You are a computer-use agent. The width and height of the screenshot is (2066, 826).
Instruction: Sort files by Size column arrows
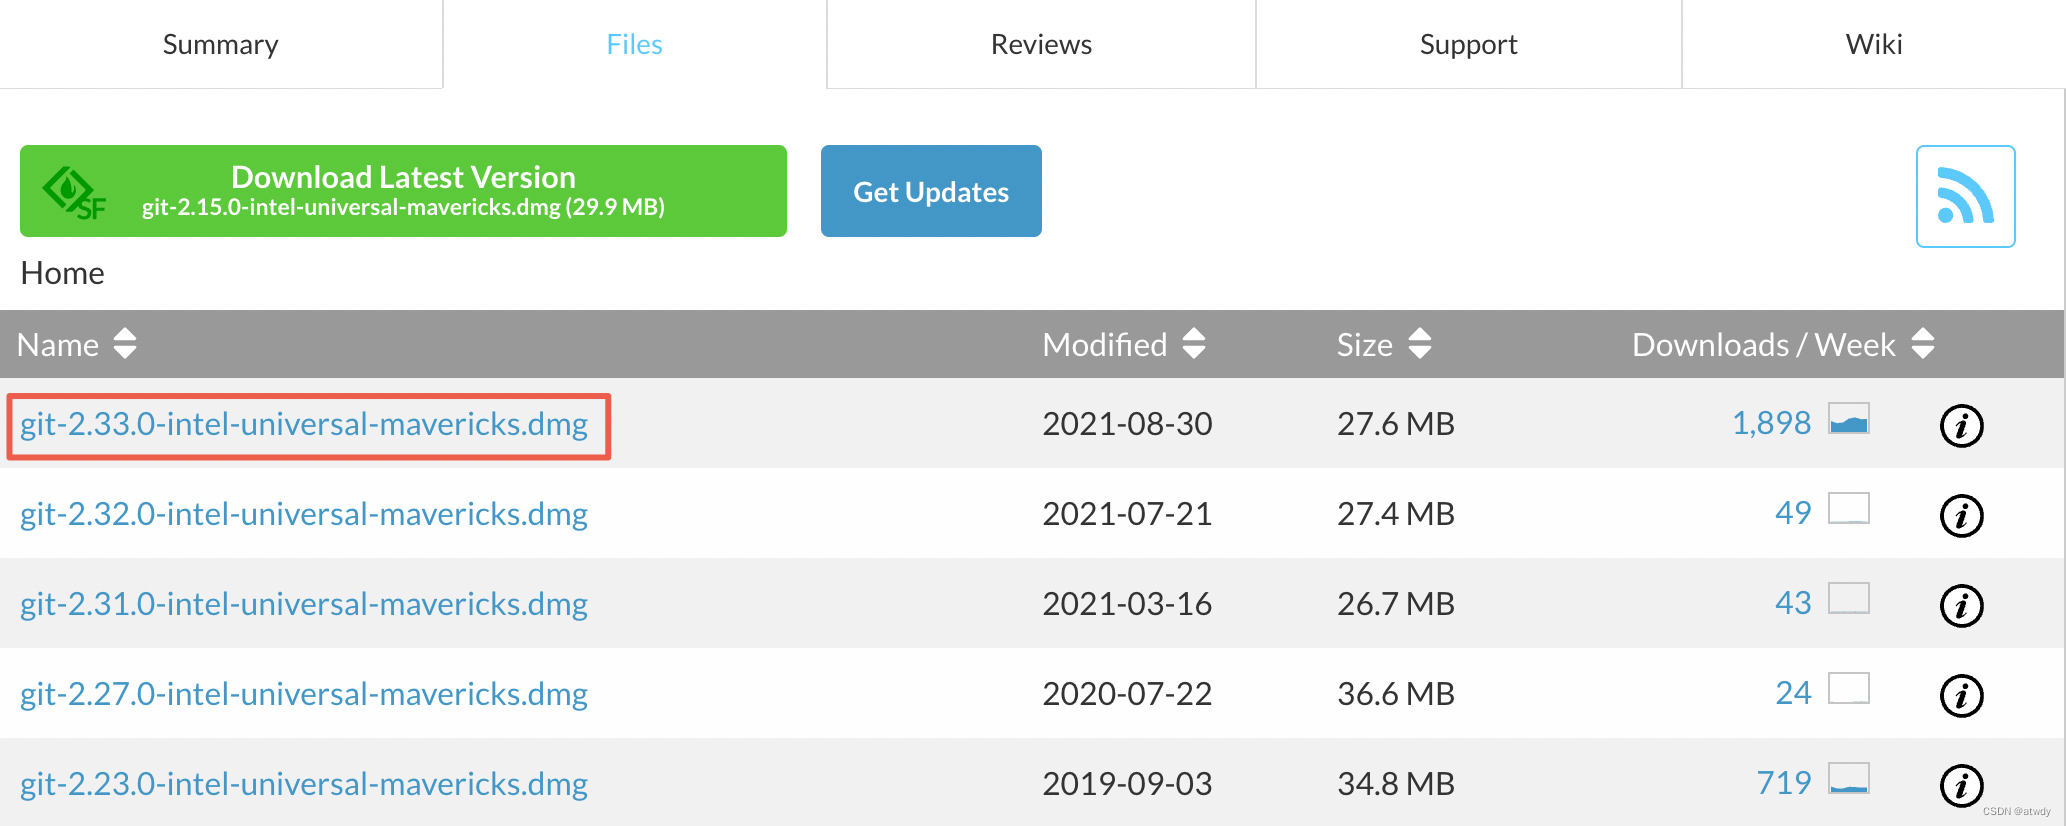(x=1420, y=343)
